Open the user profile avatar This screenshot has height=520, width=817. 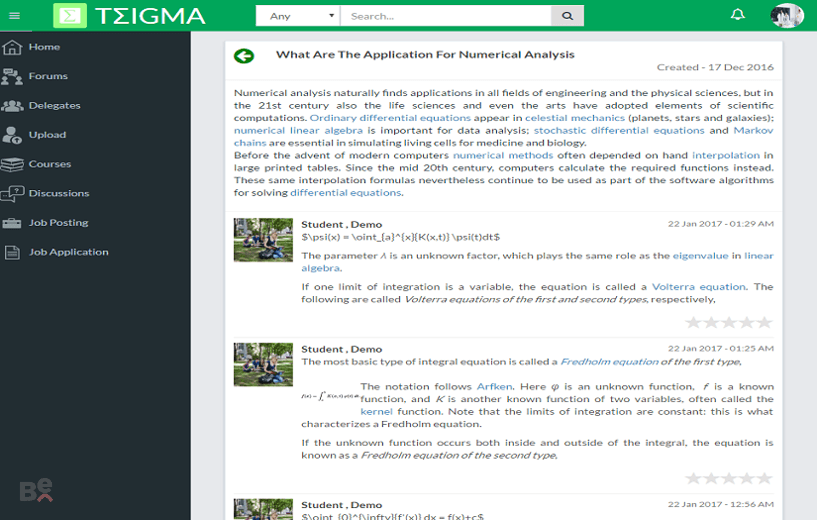click(x=787, y=16)
